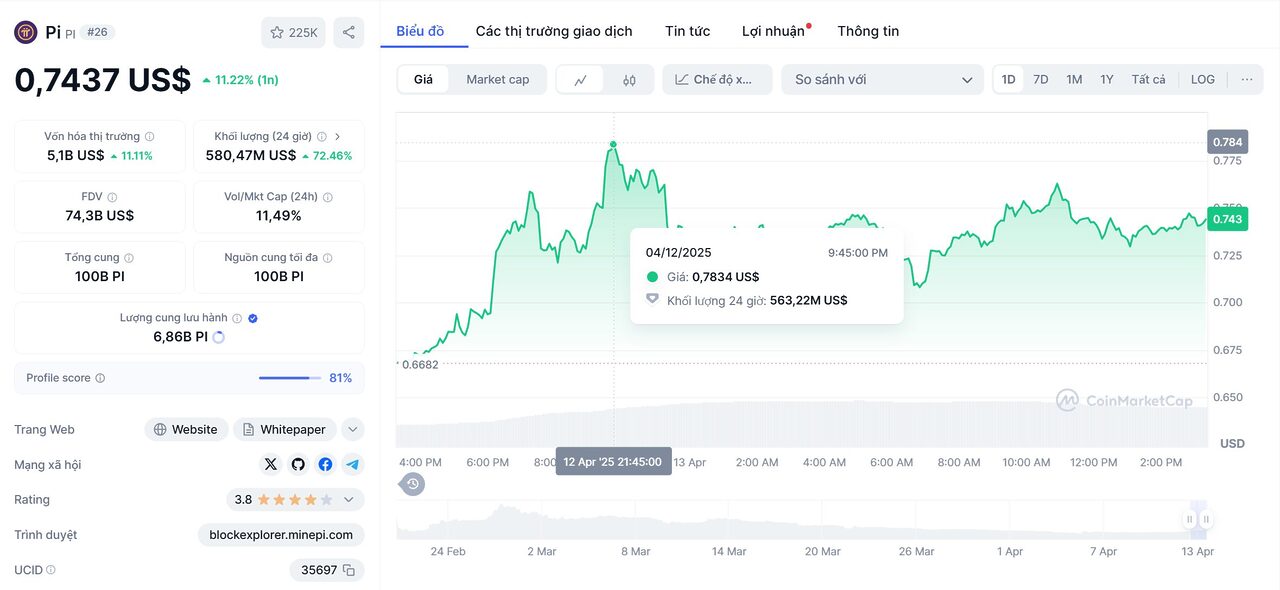Click the Lượng cung lưu hành info icon
Image resolution: width=1280 pixels, height=590 pixels.
[x=237, y=318]
